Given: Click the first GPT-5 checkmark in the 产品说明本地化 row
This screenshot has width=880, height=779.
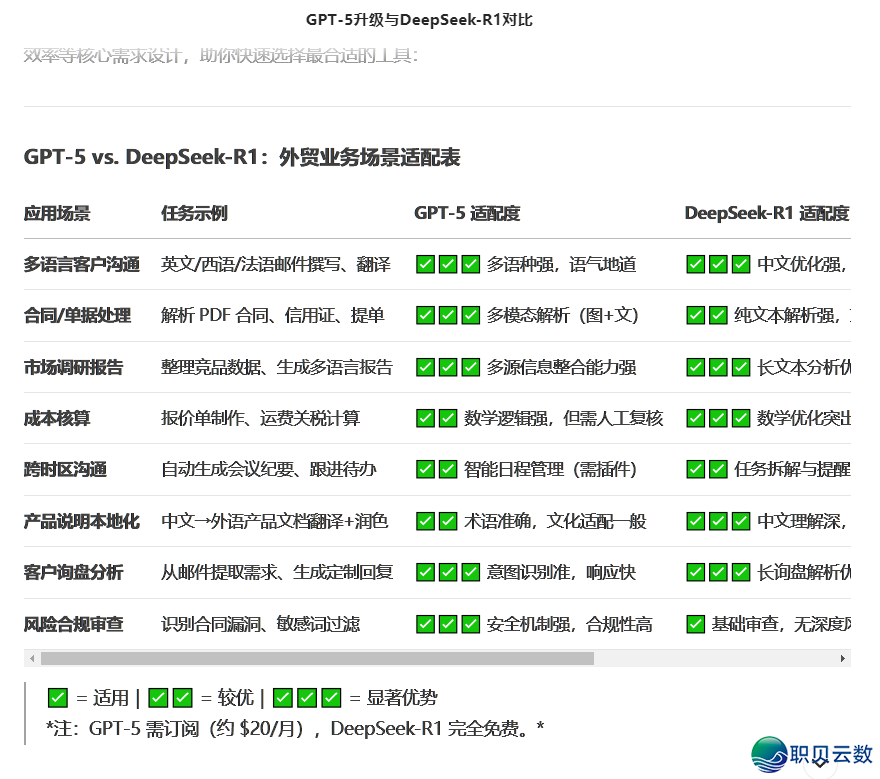Looking at the screenshot, I should [425, 521].
